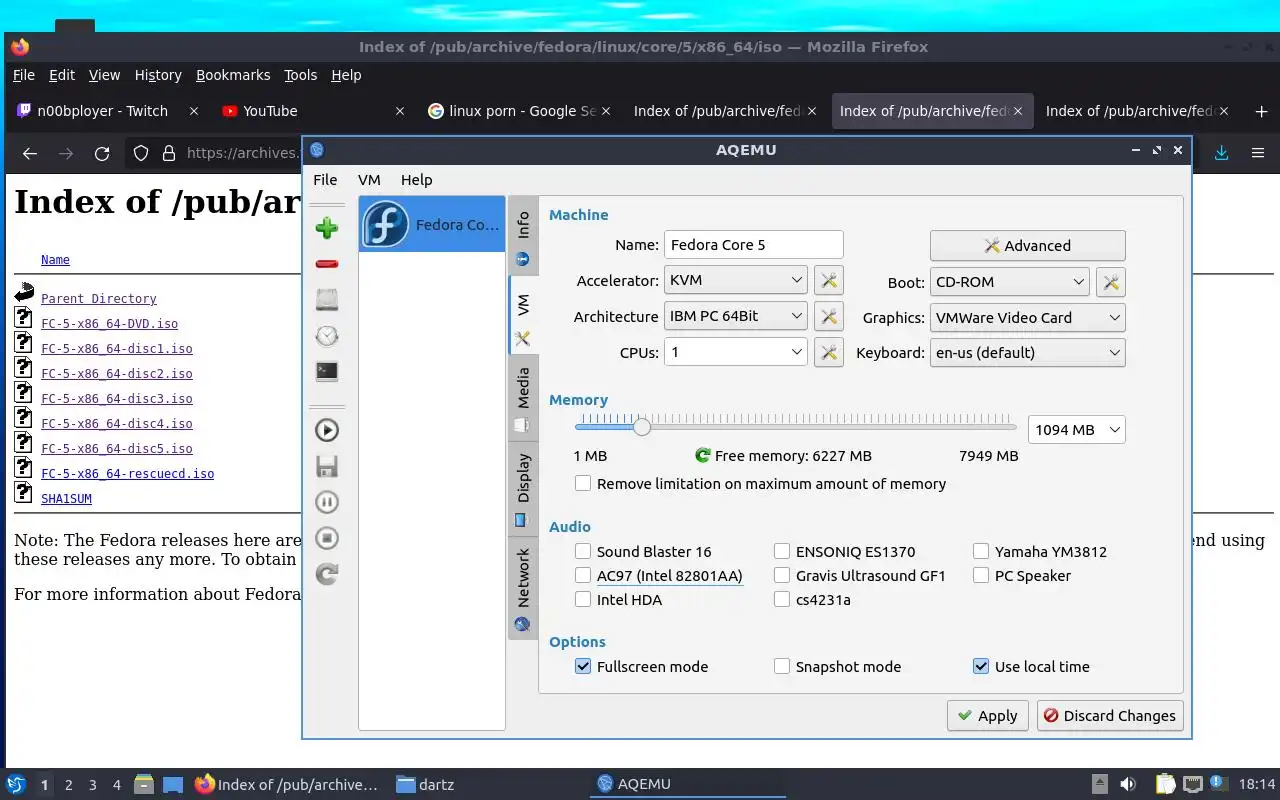
Task: Reload the Firefox page
Action: tap(102, 153)
